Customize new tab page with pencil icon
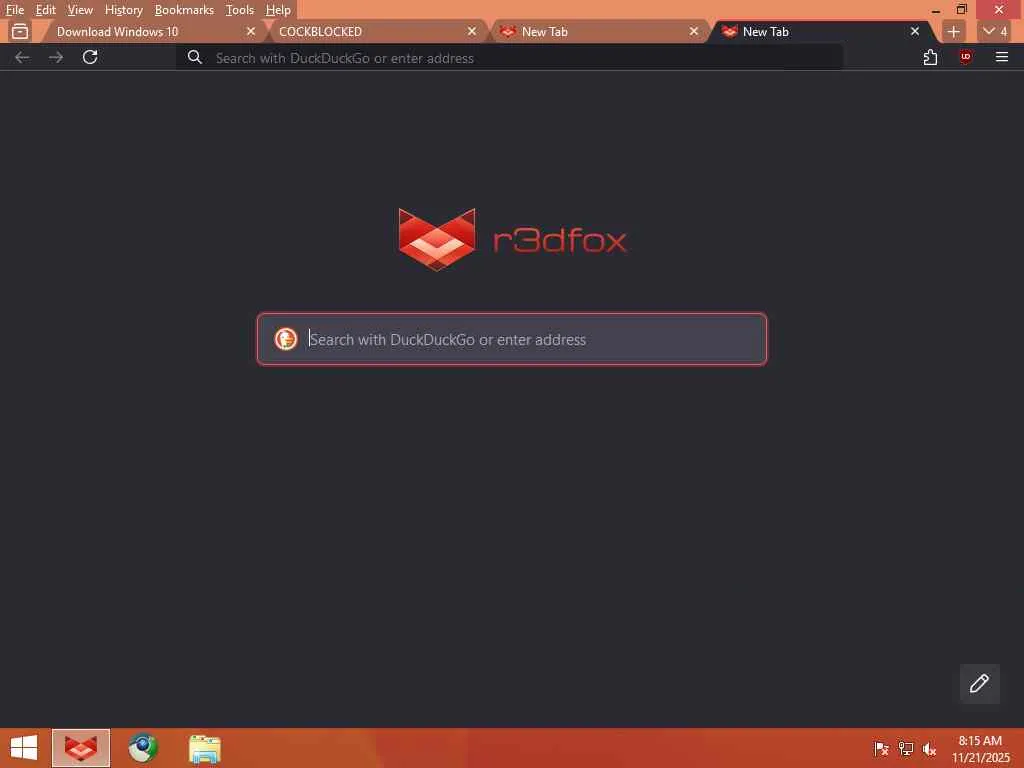The width and height of the screenshot is (1024, 768). [x=980, y=683]
